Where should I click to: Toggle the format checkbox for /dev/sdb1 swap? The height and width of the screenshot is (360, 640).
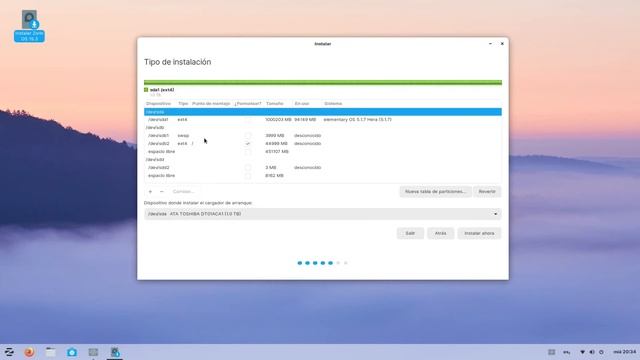248,136
